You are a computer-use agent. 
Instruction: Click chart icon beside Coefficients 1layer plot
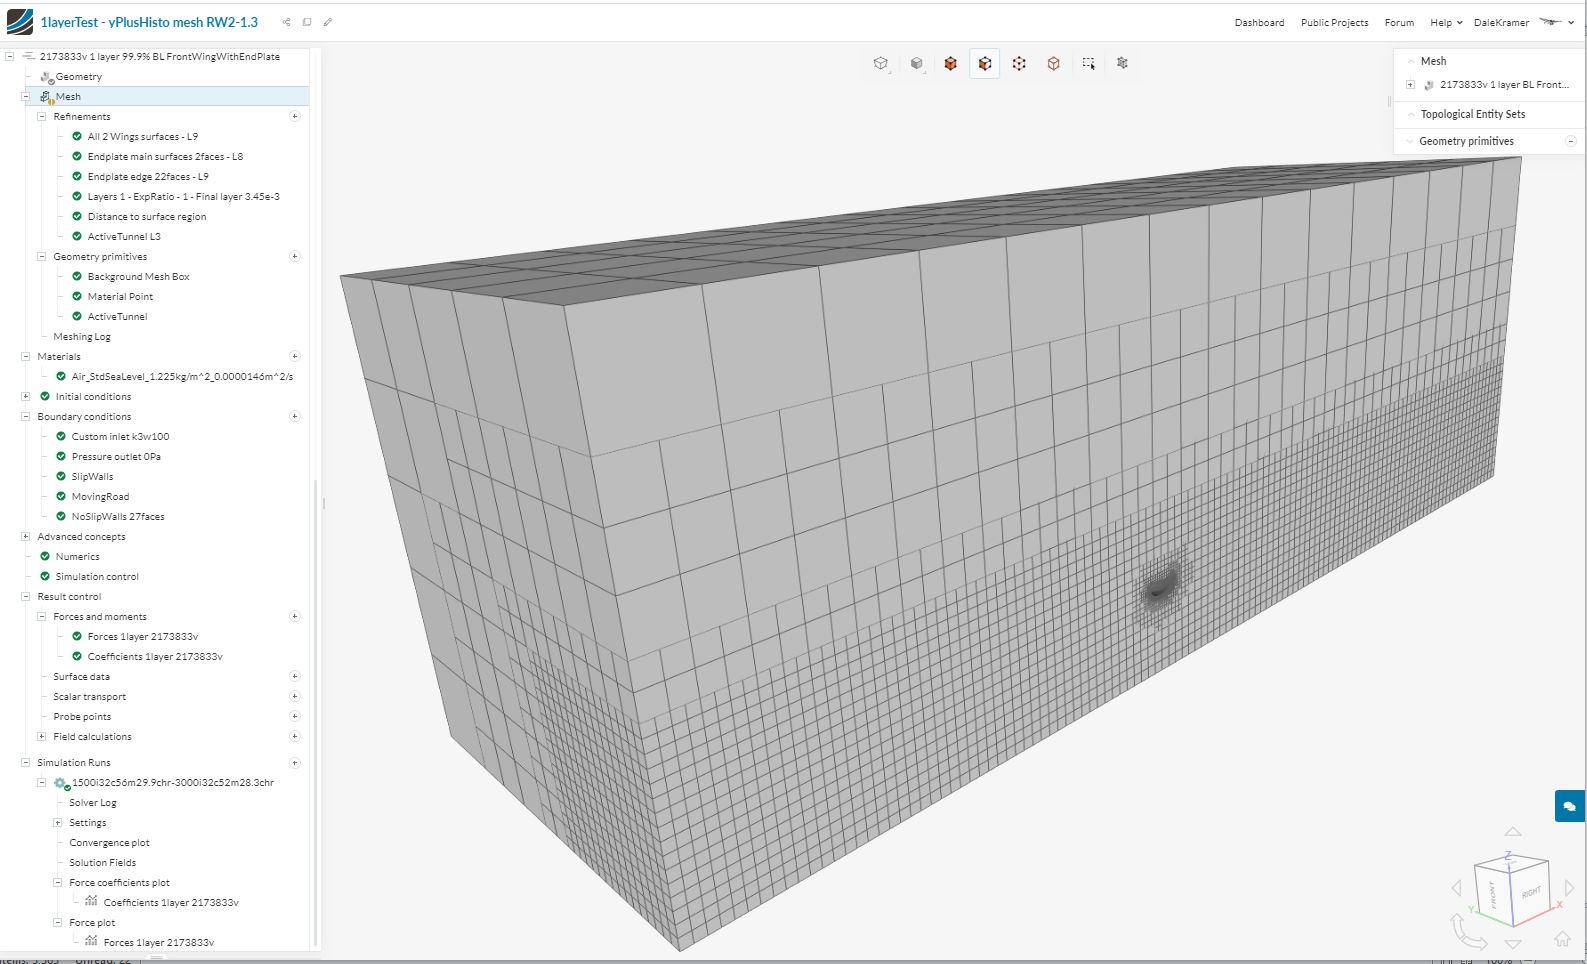coord(91,902)
